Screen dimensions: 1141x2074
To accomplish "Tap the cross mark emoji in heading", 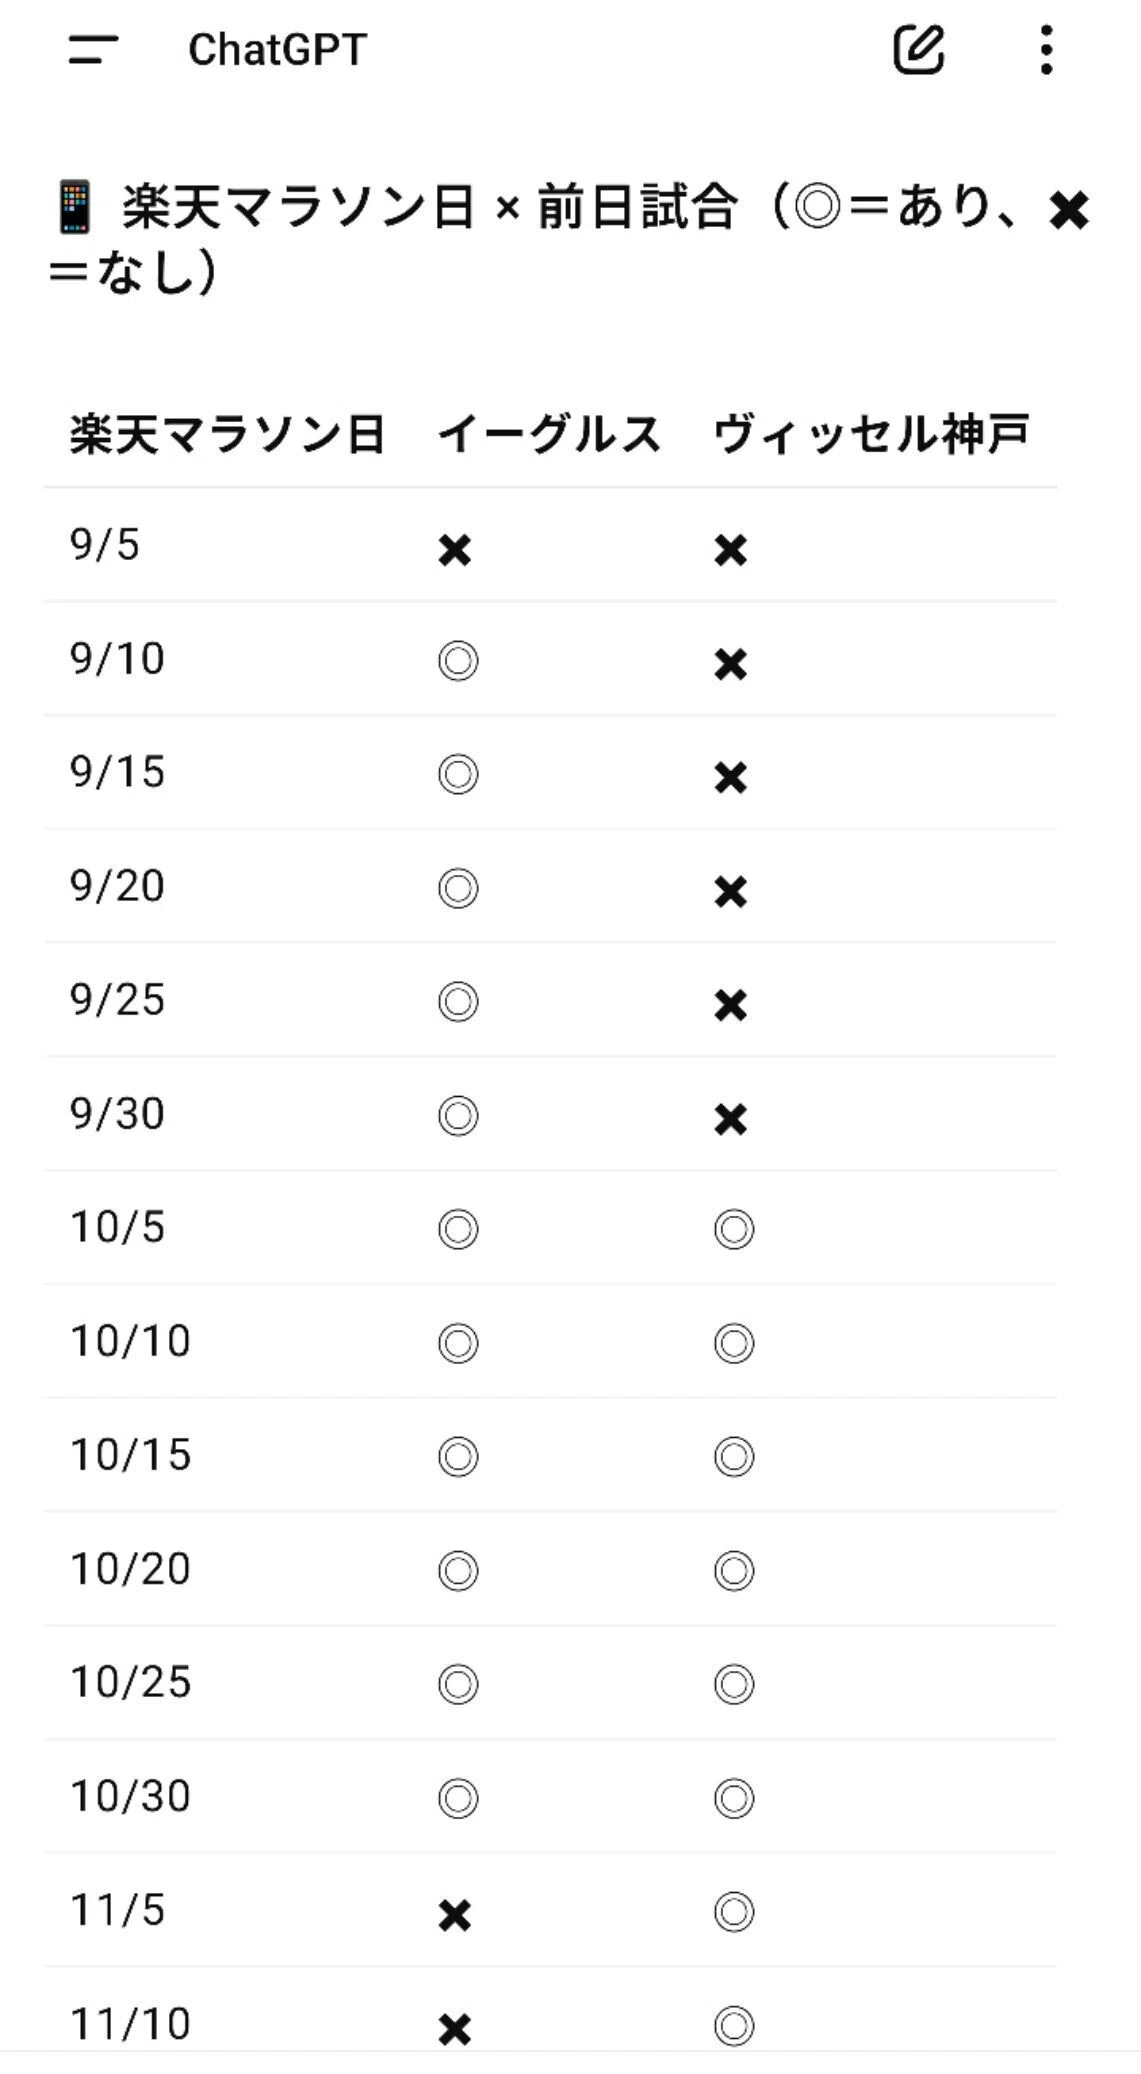I will [x=1069, y=210].
